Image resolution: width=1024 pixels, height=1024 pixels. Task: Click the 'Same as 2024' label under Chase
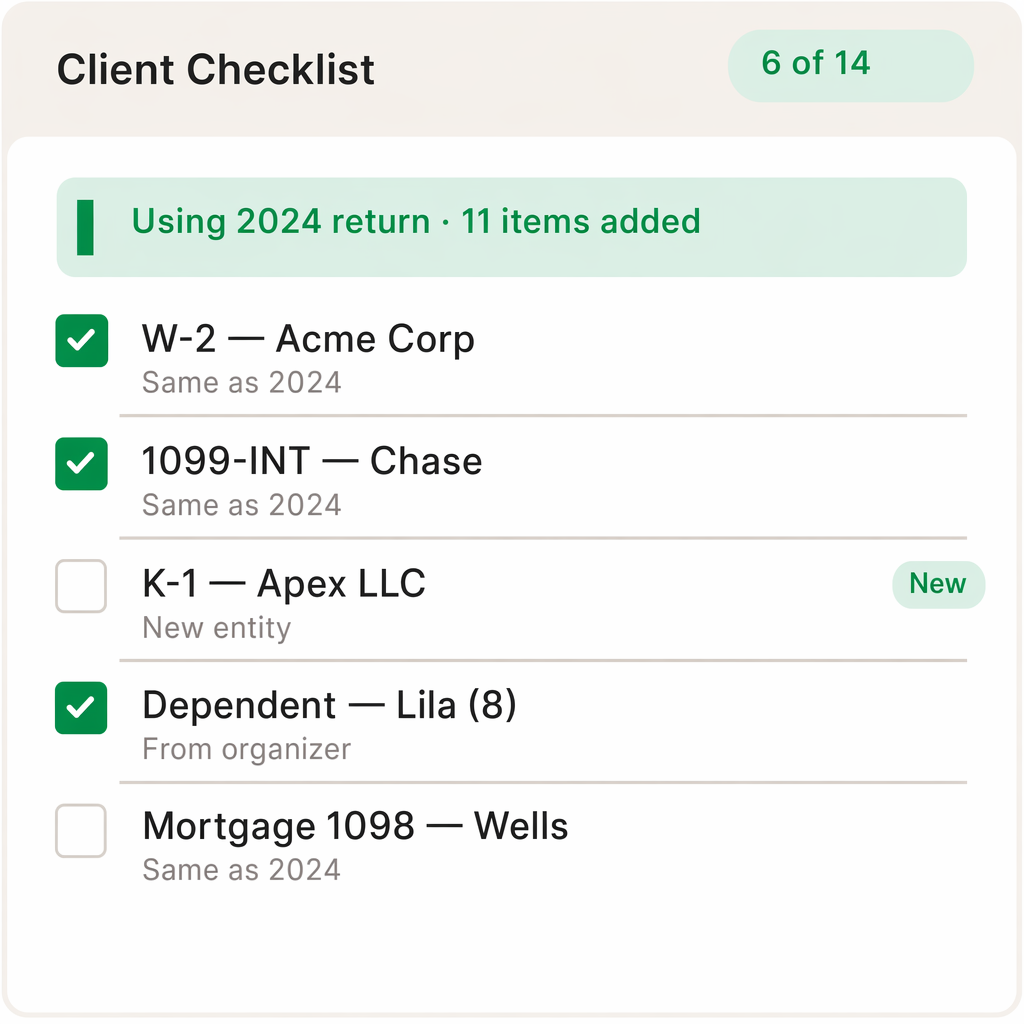(x=241, y=505)
